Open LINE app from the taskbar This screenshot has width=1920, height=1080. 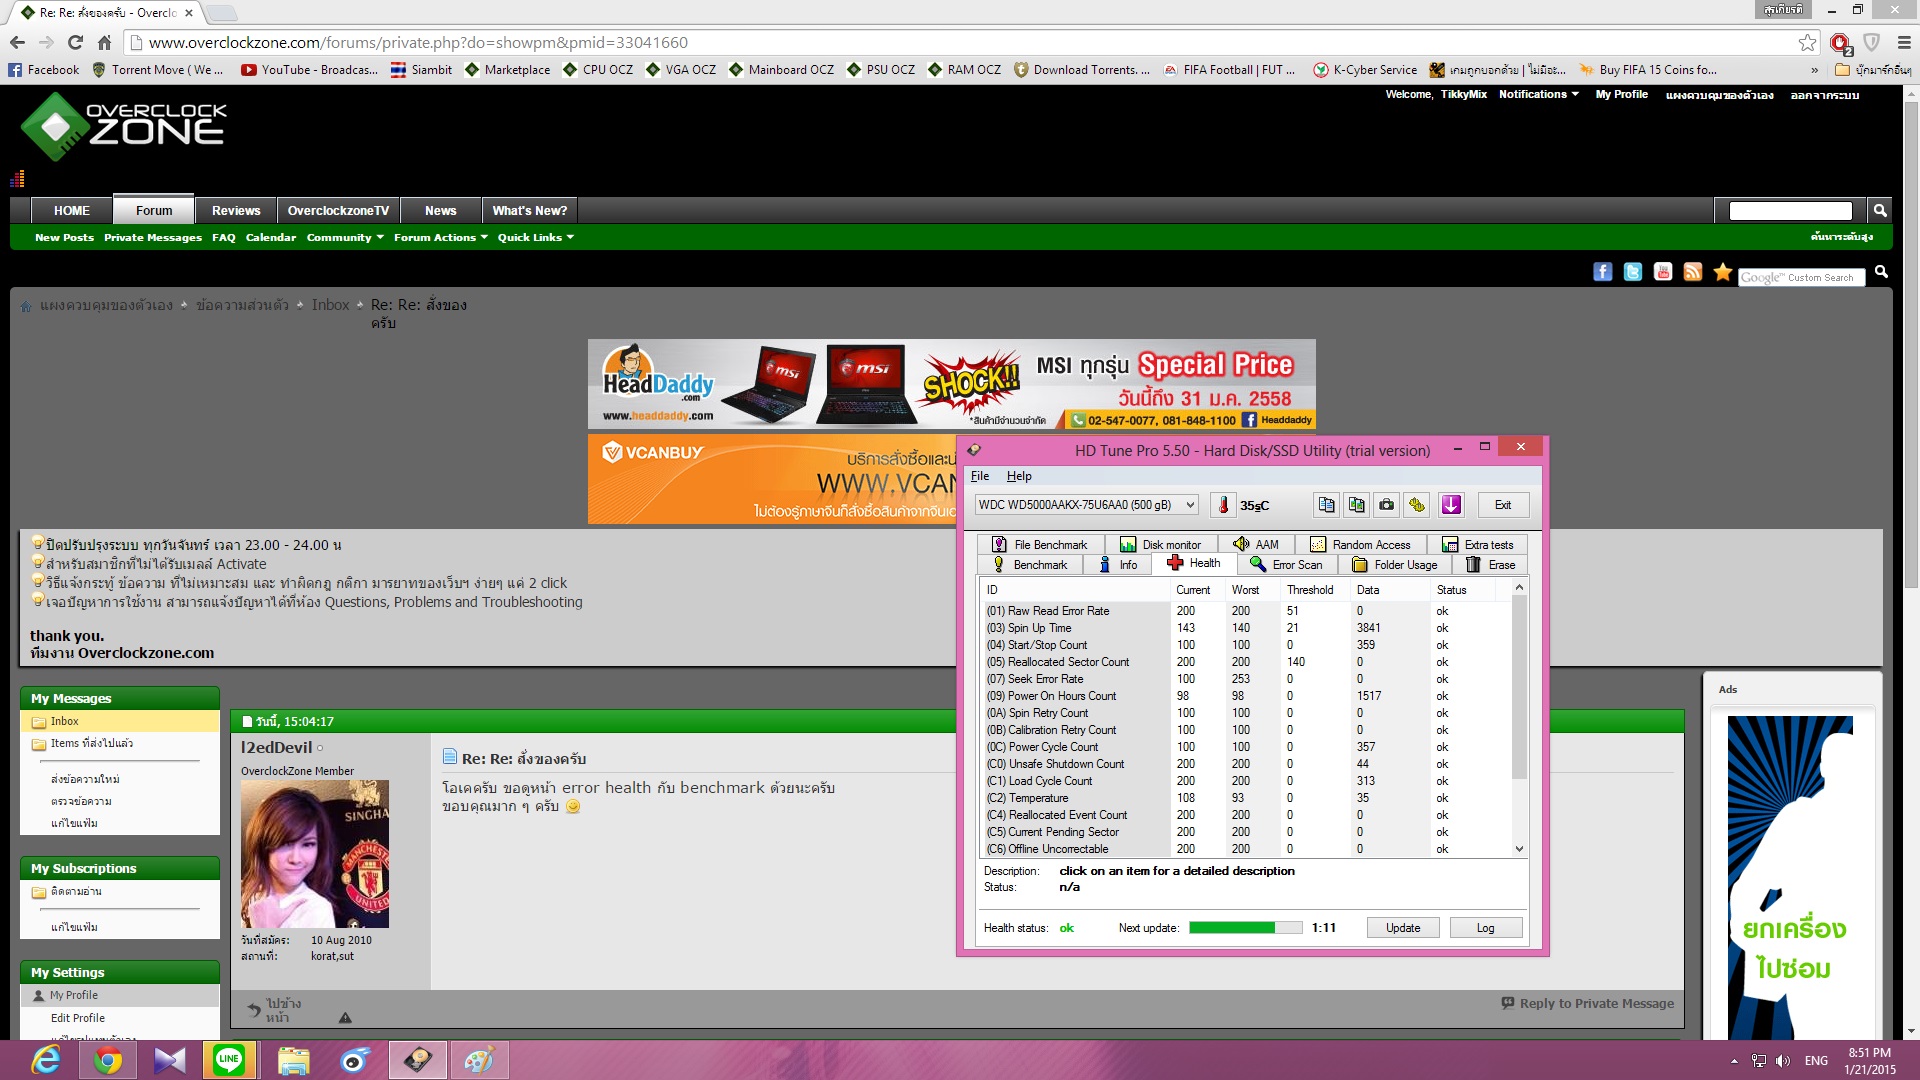(x=229, y=1059)
